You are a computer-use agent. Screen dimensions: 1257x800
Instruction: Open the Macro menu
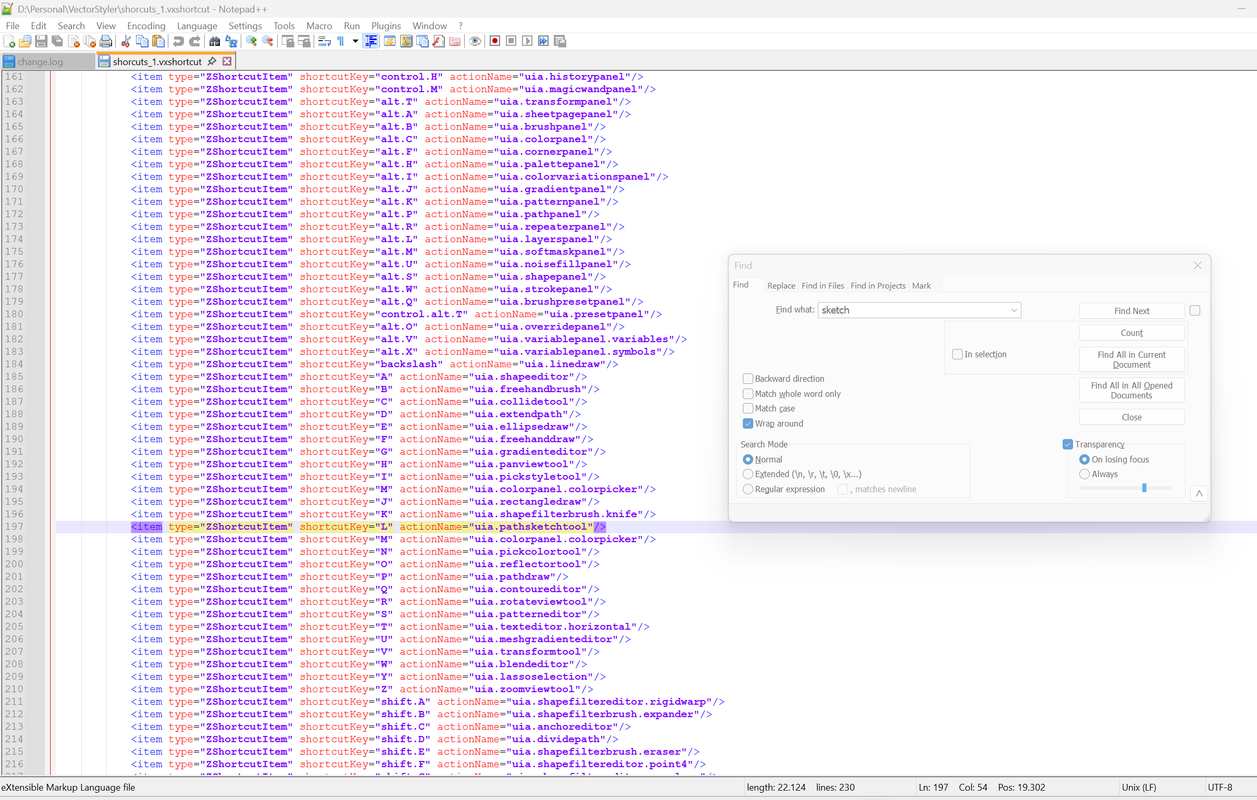319,26
